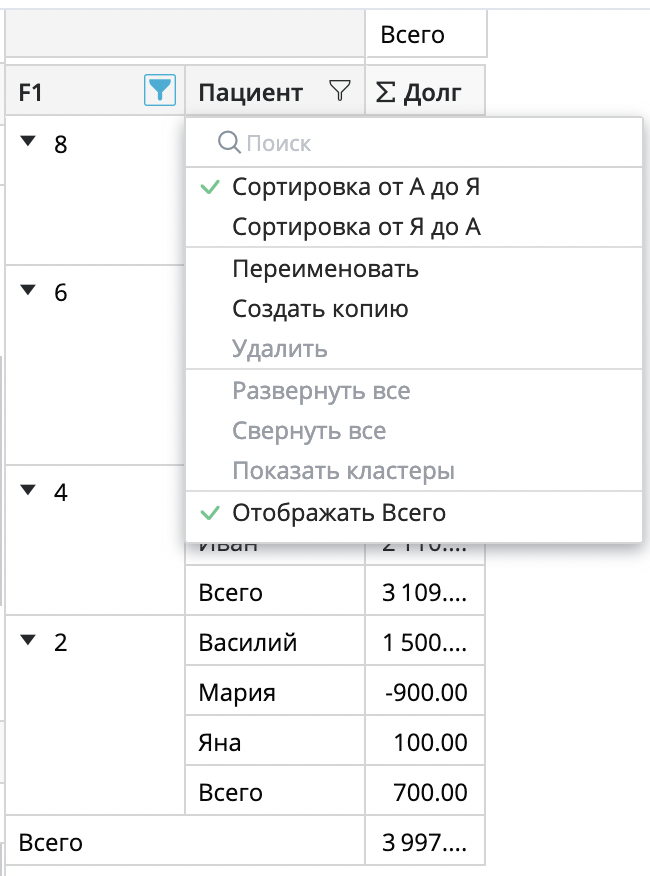Screen dimensions: 650x876
Task: Collapse group 8 row
Action: (28, 142)
